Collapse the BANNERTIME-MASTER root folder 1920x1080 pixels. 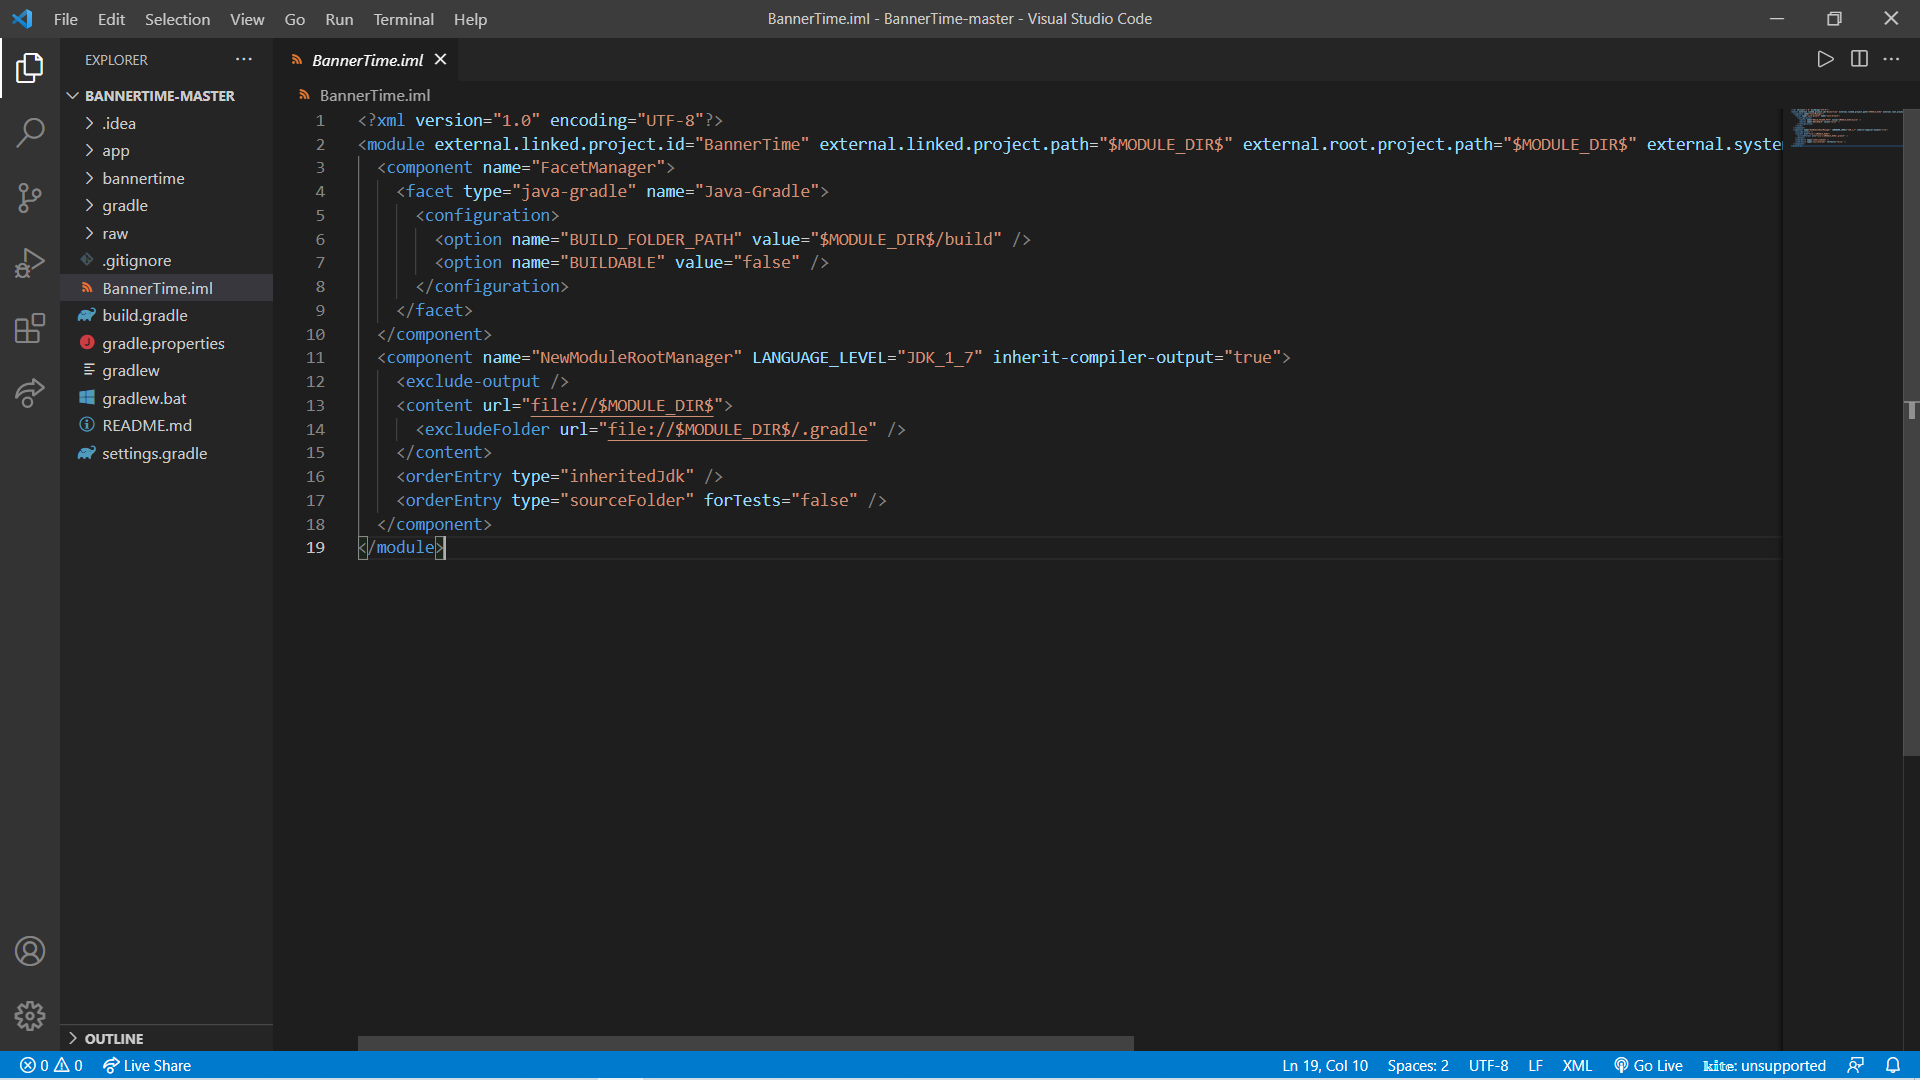pyautogui.click(x=159, y=96)
